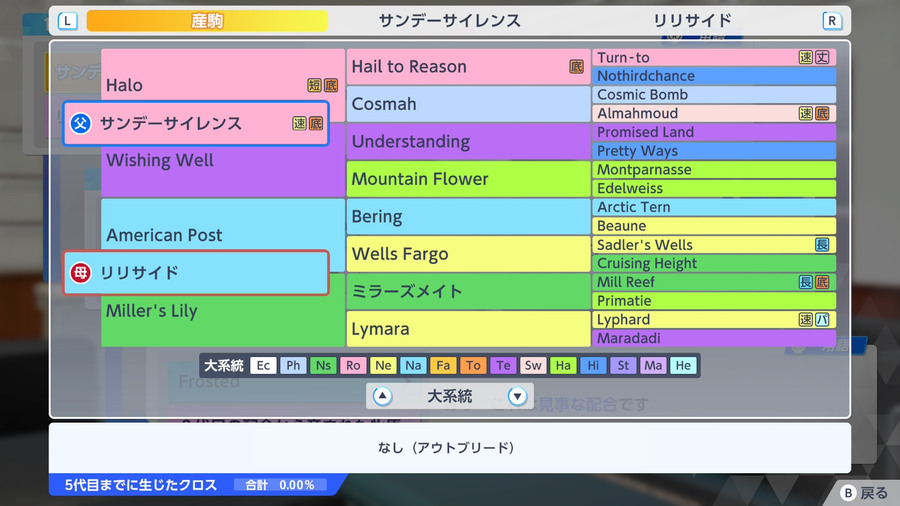Viewport: 900px width, 506px height.
Task: Click the Na lineage color swatch
Action: coord(413,365)
